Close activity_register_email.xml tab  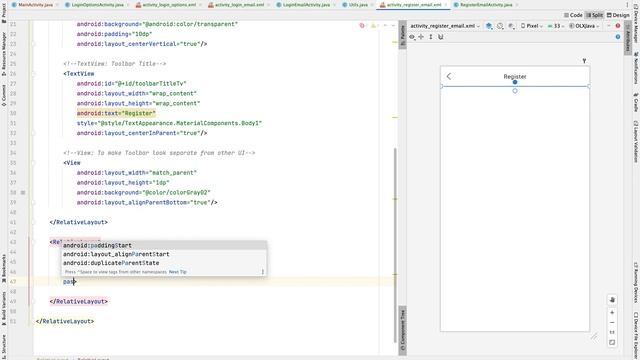point(446,5)
